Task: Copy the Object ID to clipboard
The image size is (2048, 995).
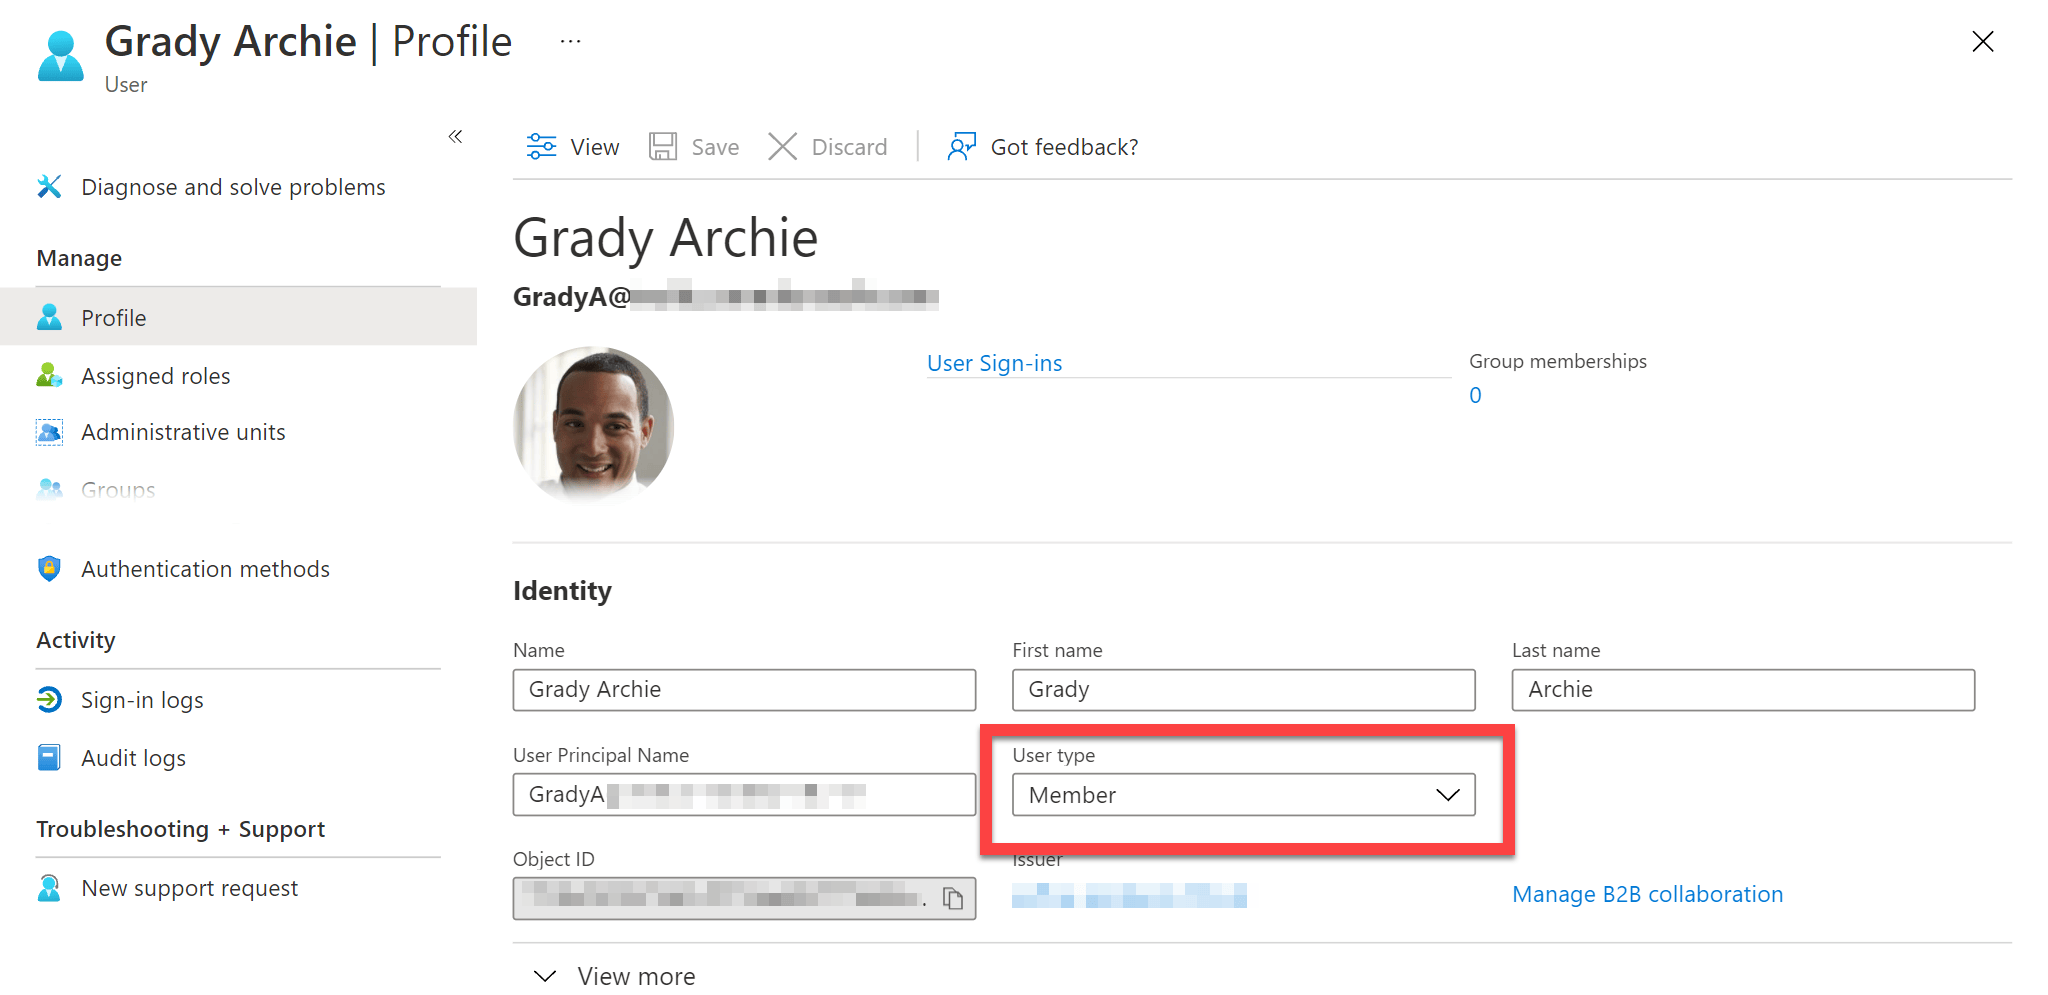Action: point(953,899)
